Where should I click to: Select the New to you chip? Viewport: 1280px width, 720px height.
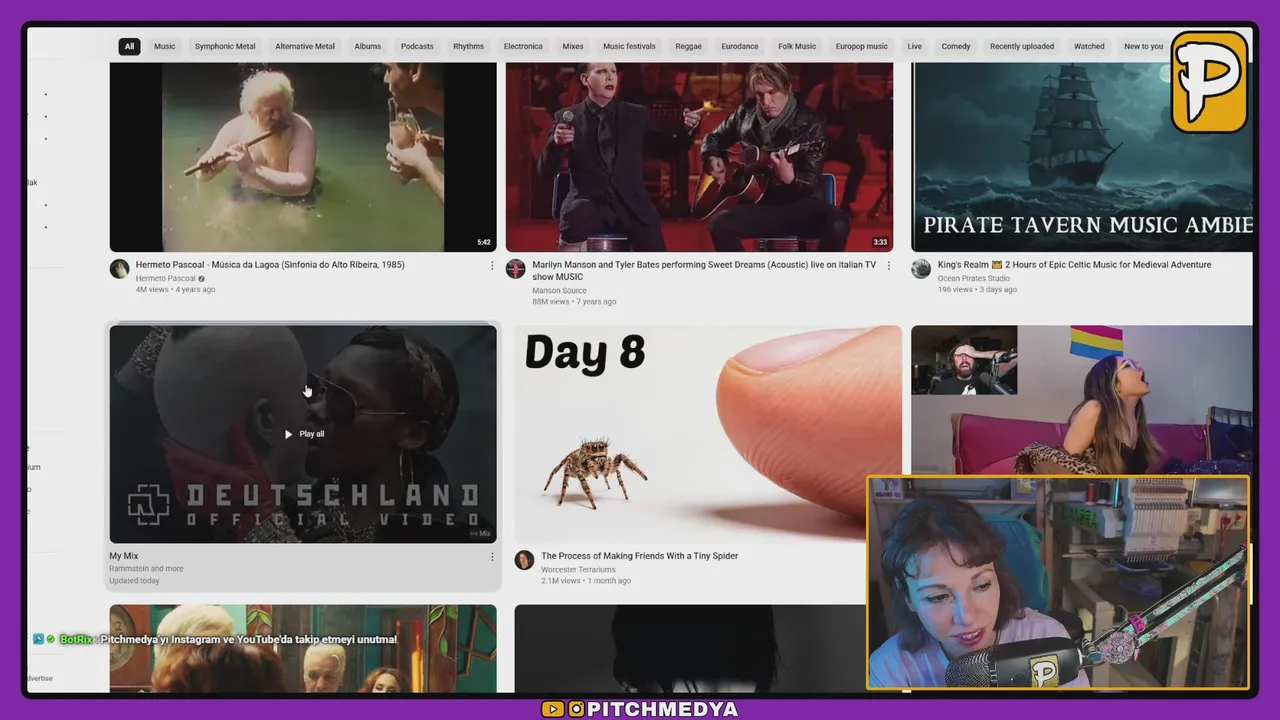[x=1143, y=46]
